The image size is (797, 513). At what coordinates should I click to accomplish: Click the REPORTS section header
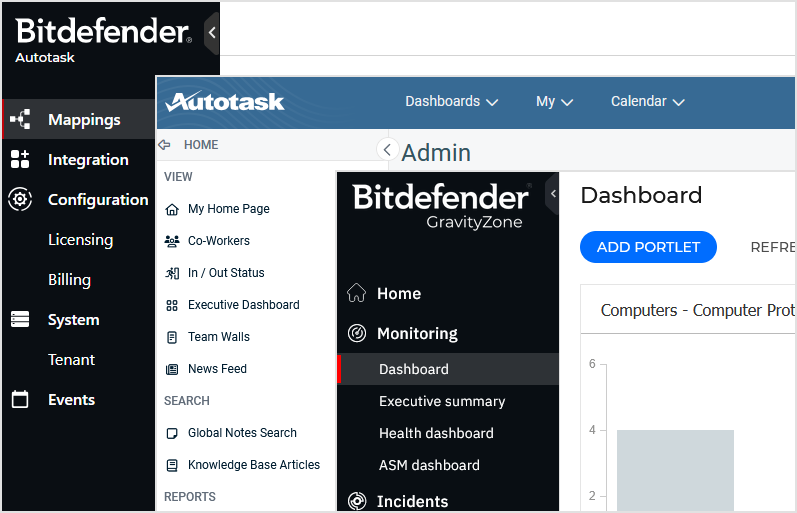[x=190, y=497]
